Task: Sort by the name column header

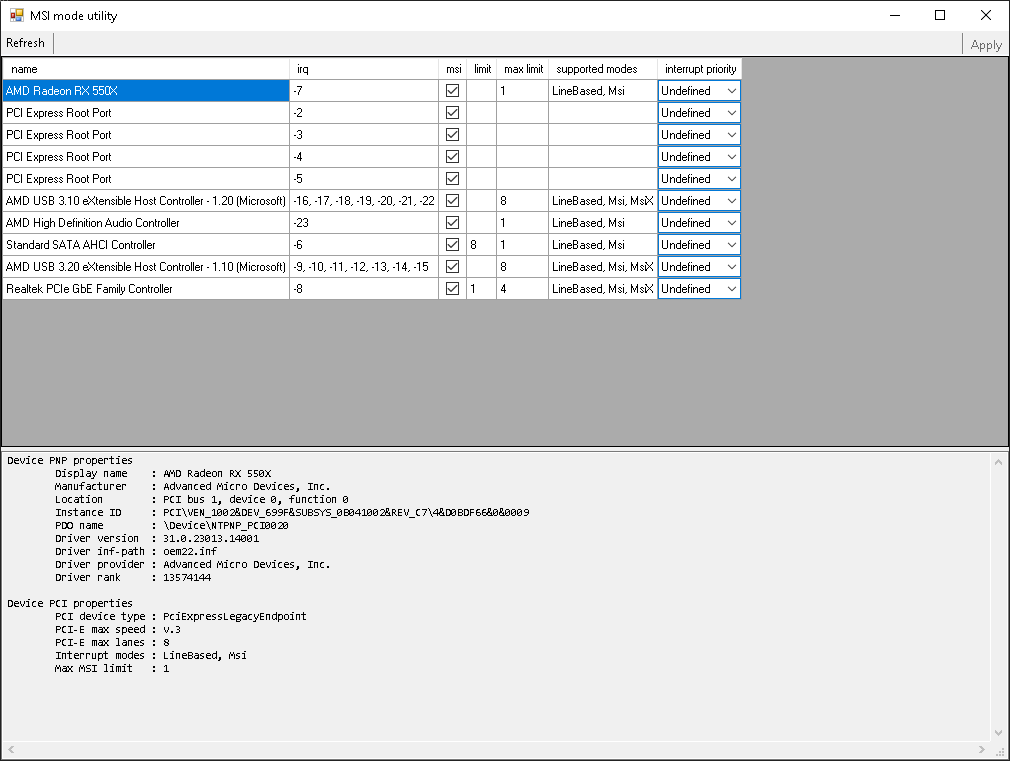Action: (146, 69)
